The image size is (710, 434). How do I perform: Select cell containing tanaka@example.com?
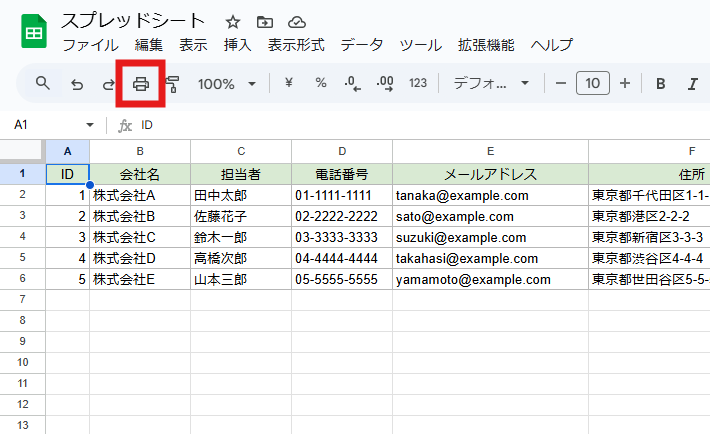tap(490, 195)
